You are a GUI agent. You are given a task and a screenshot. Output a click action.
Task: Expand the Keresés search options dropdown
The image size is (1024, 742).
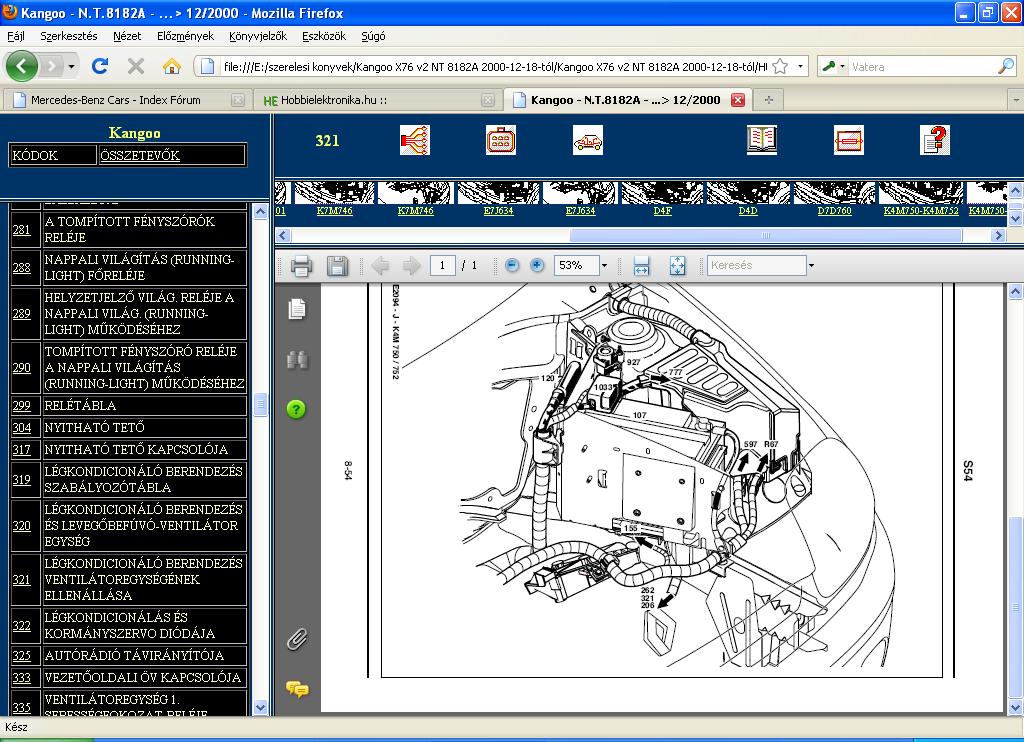tap(811, 266)
